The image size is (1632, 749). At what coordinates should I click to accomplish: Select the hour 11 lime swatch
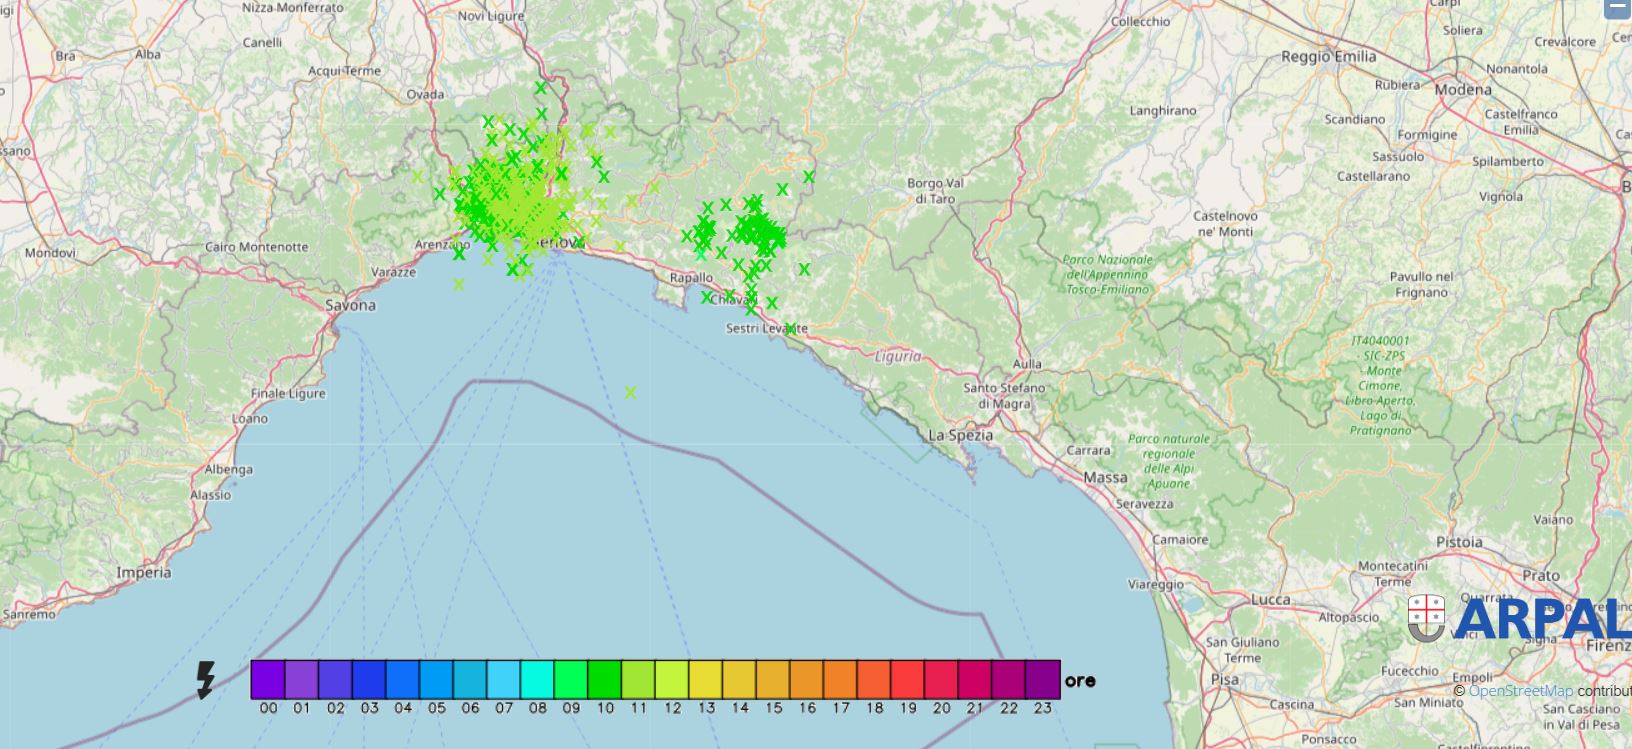coord(638,679)
